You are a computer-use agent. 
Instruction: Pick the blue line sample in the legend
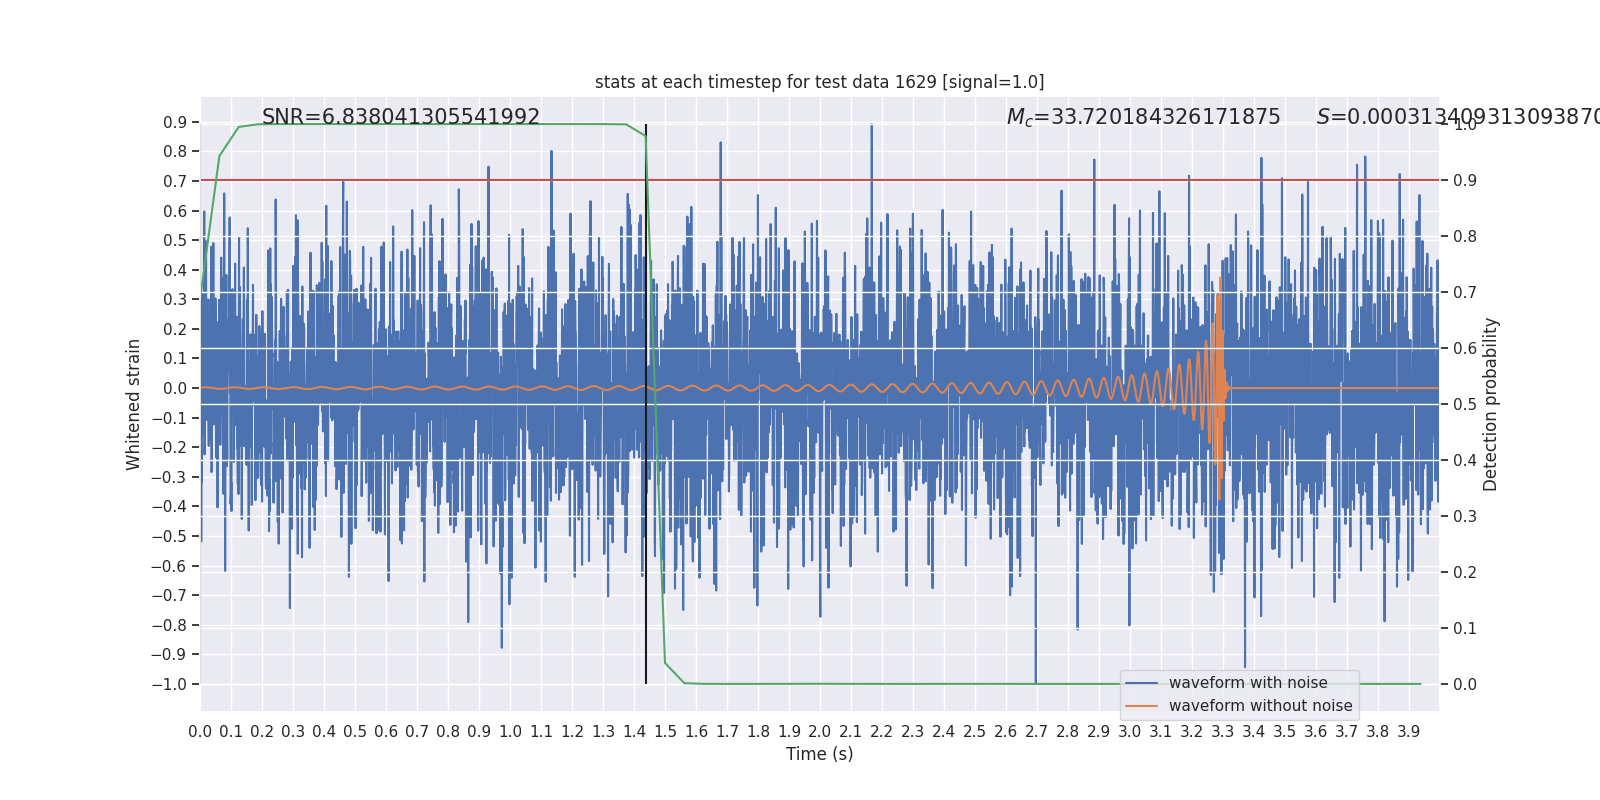[x=1142, y=683]
